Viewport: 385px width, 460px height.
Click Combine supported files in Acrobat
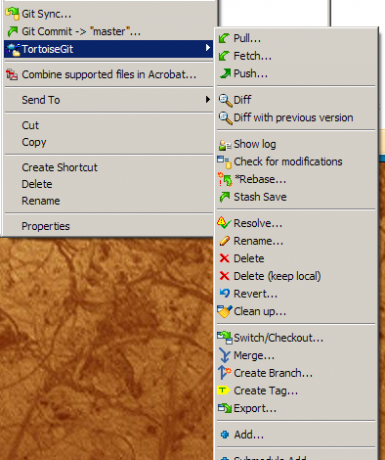click(109, 74)
